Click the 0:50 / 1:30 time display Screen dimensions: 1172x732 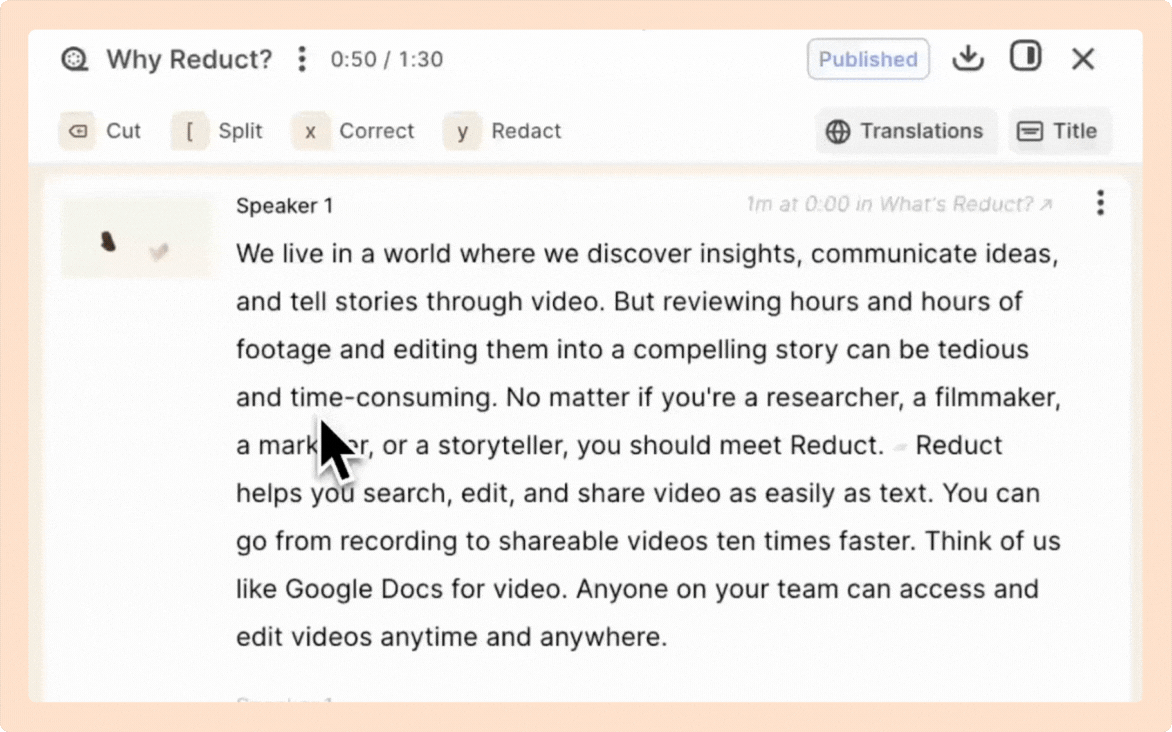pyautogui.click(x=386, y=59)
